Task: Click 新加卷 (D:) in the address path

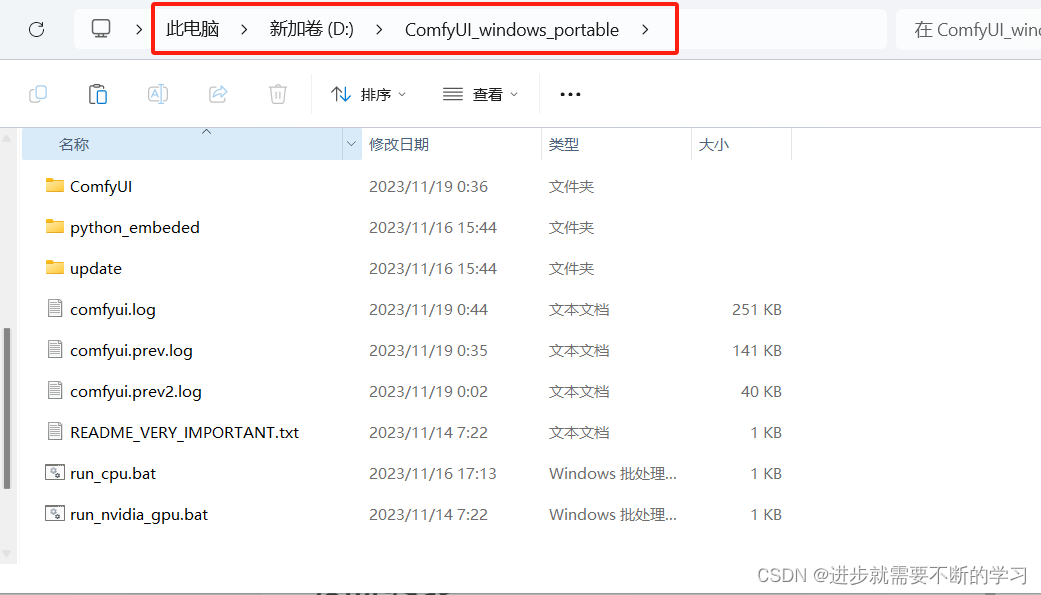Action: [311, 29]
